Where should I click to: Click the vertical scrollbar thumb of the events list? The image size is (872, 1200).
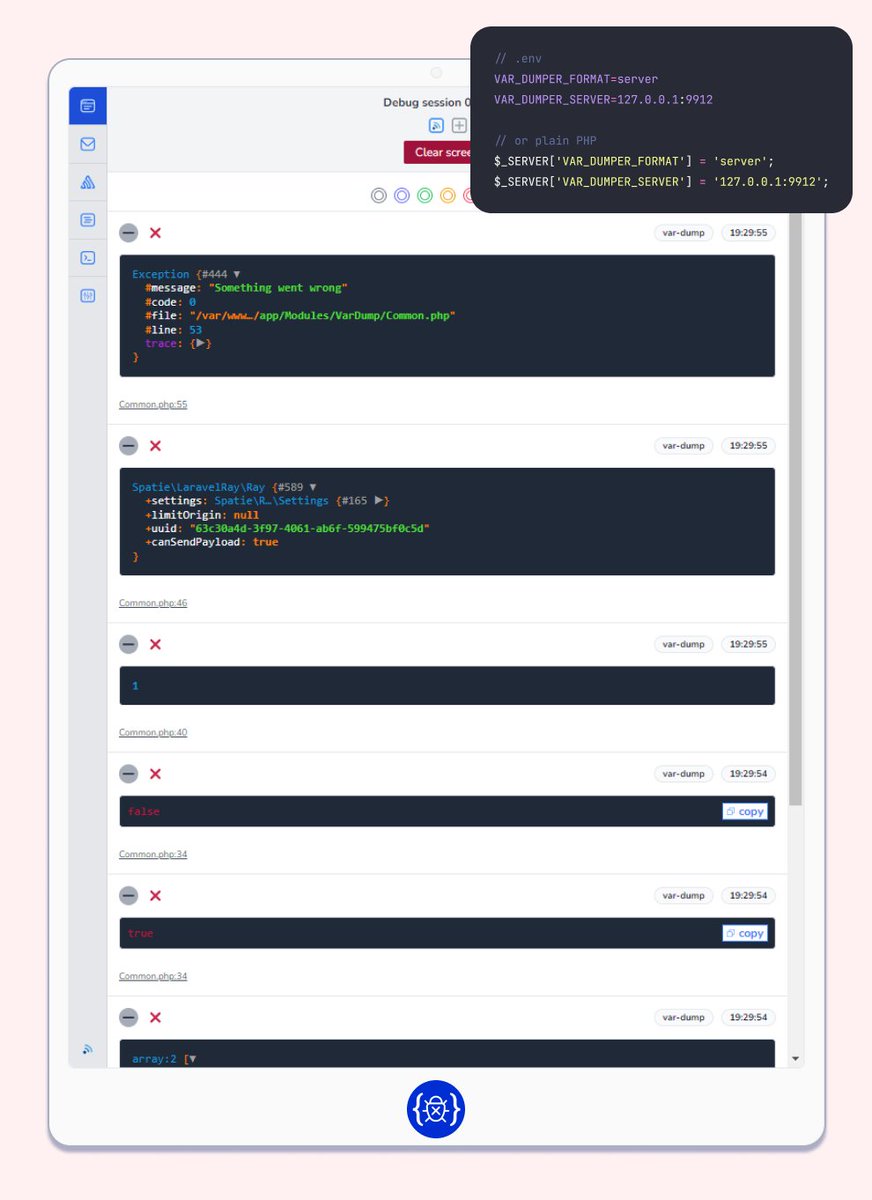pos(795,510)
